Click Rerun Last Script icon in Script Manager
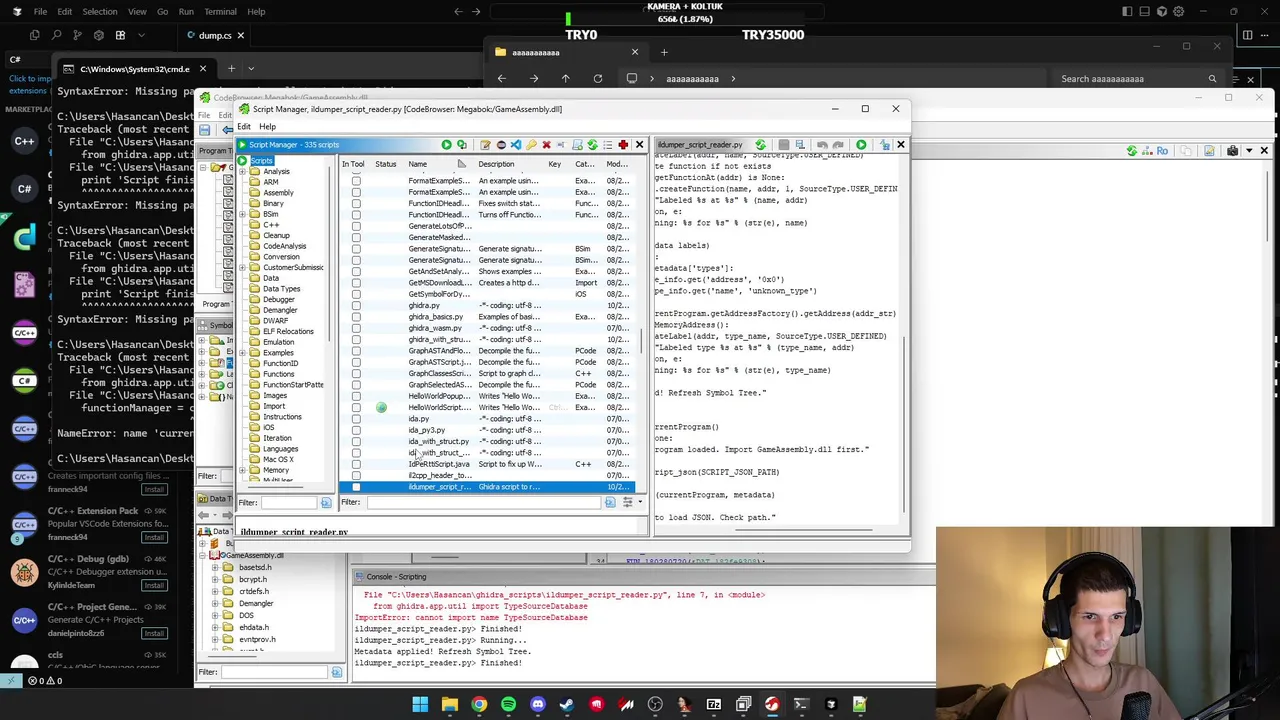1280x720 pixels. point(461,145)
